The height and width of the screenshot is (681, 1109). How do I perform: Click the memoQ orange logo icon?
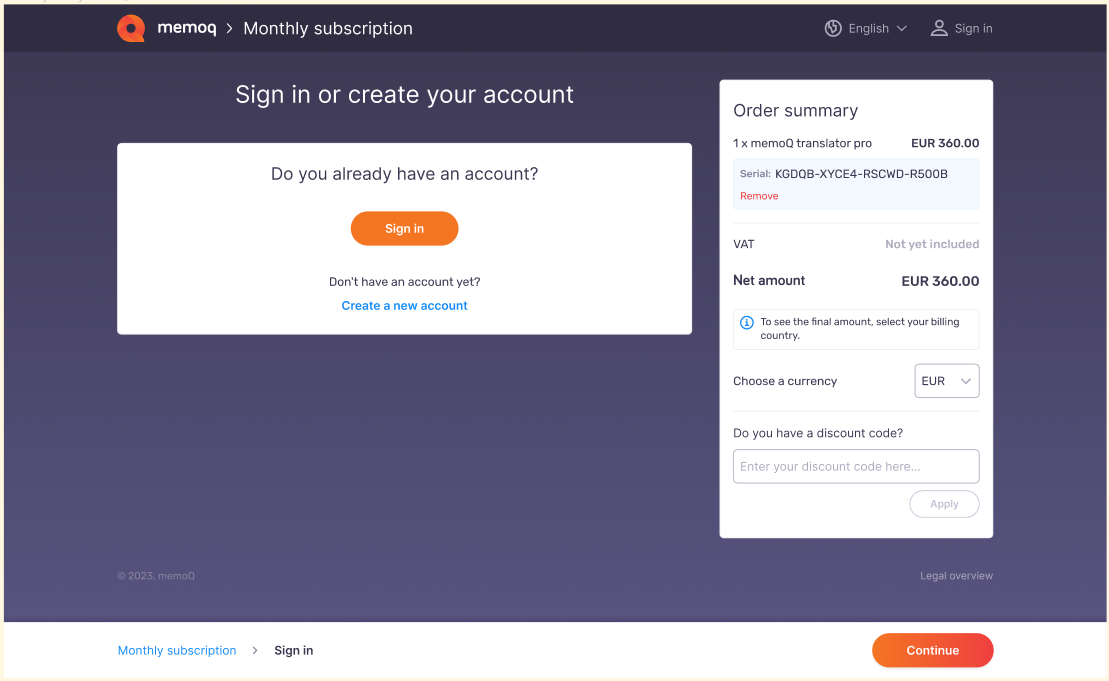point(131,28)
